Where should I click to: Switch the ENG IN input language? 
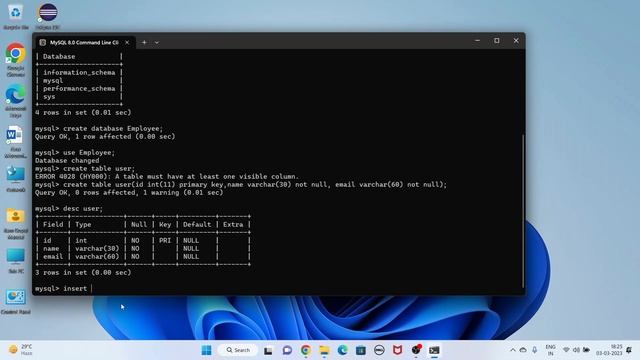[550, 350]
